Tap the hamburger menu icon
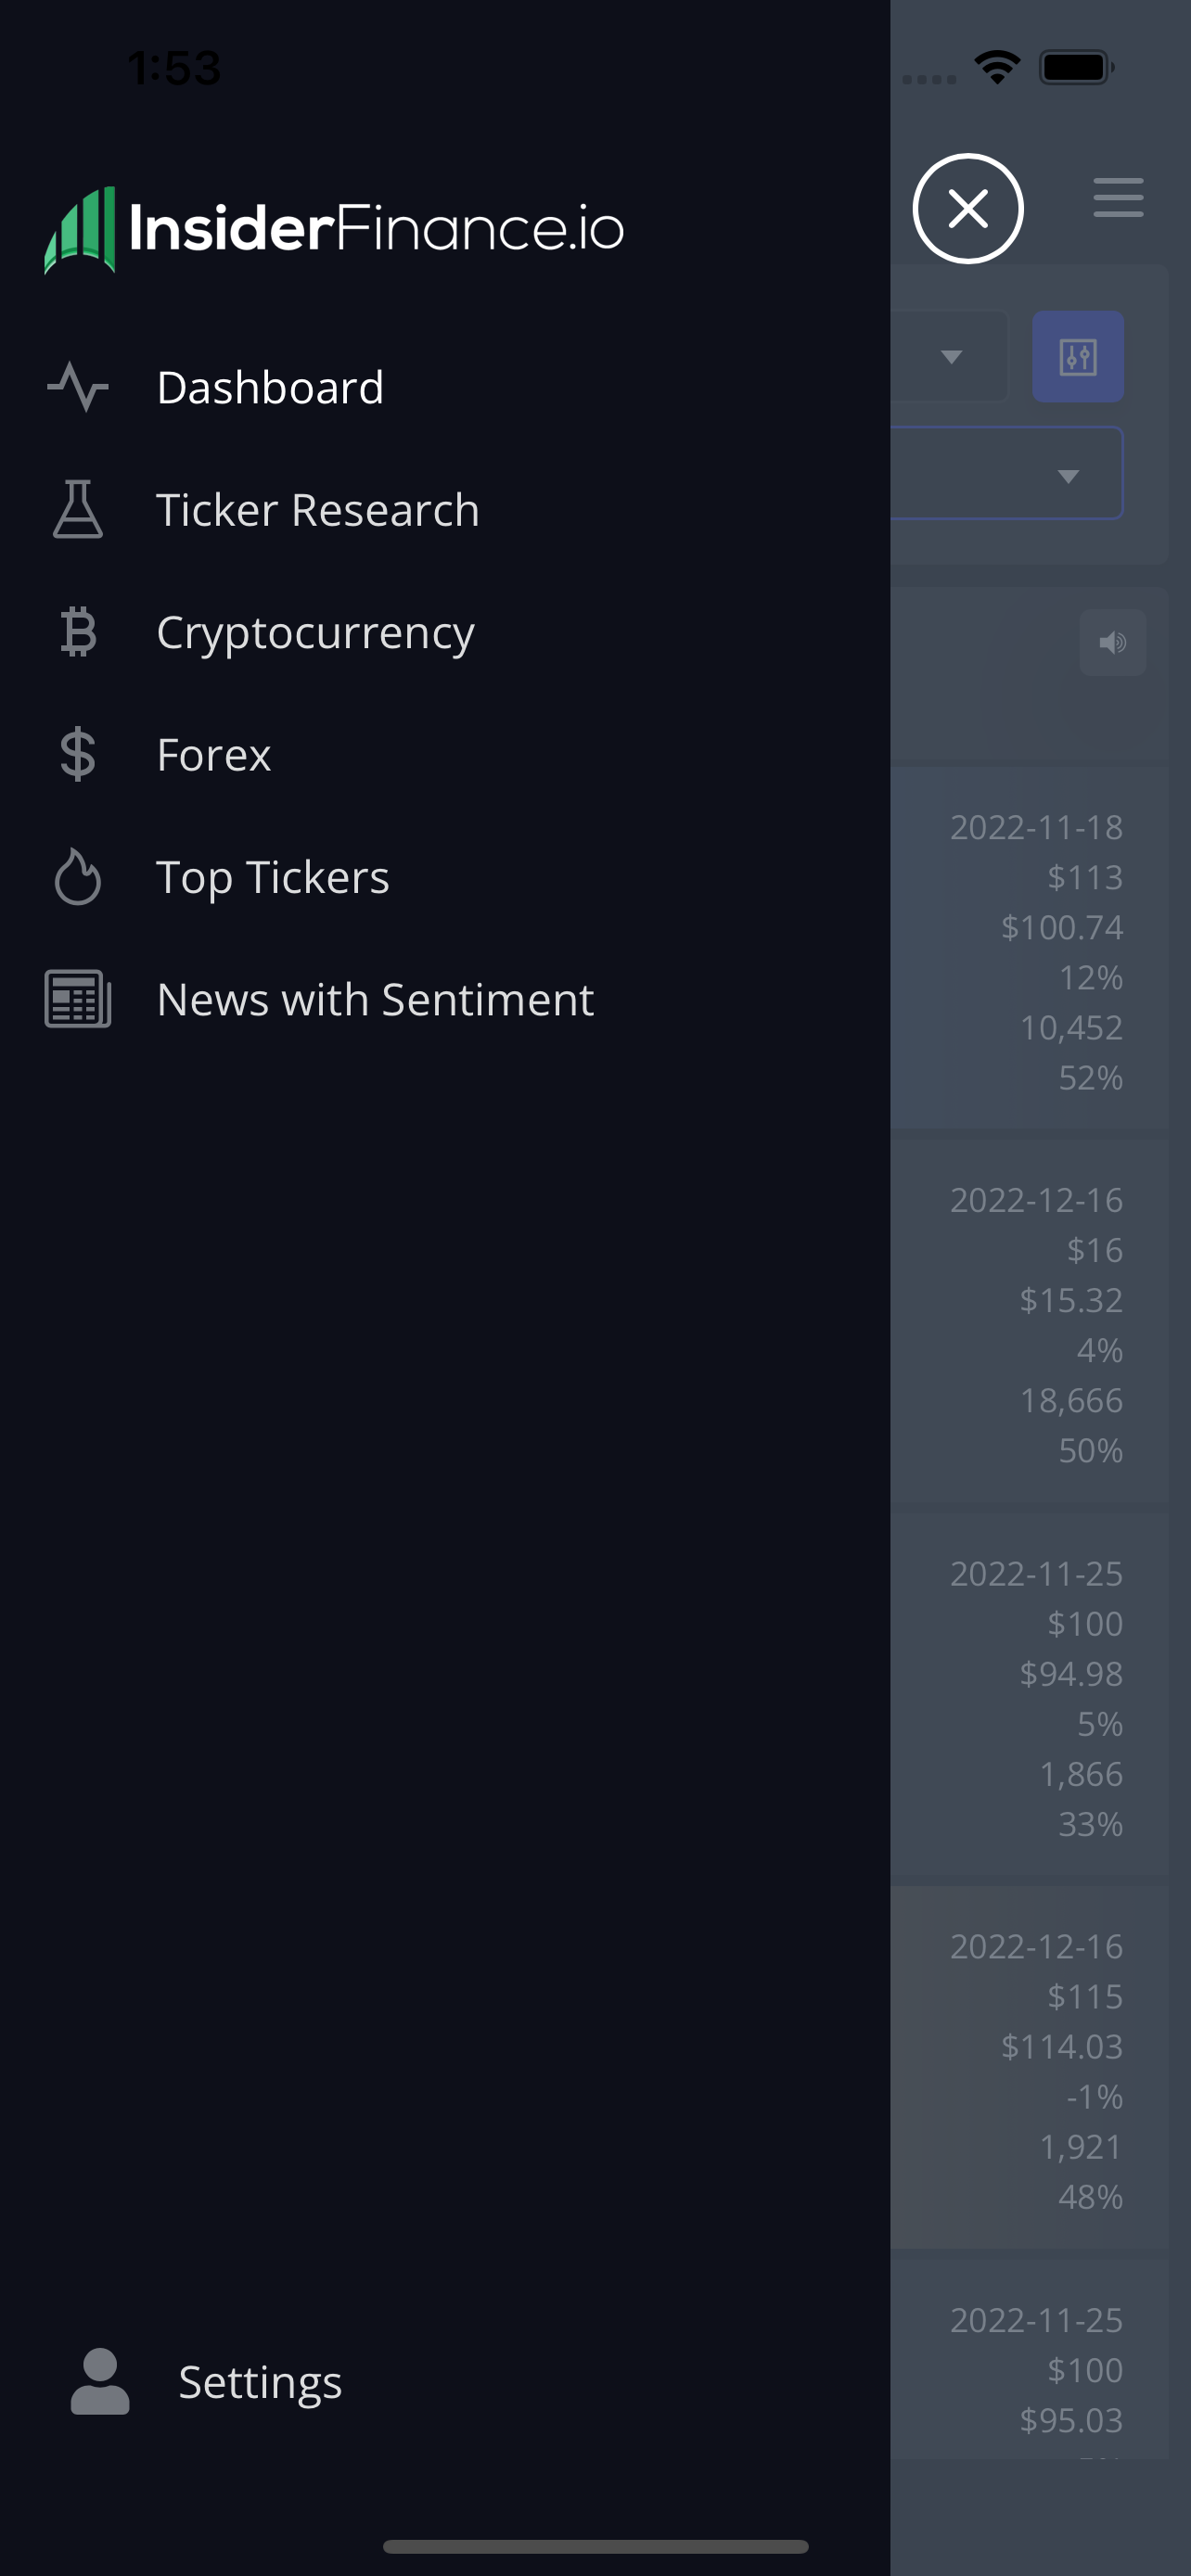Screen dimensions: 1191x2576 tap(1118, 197)
